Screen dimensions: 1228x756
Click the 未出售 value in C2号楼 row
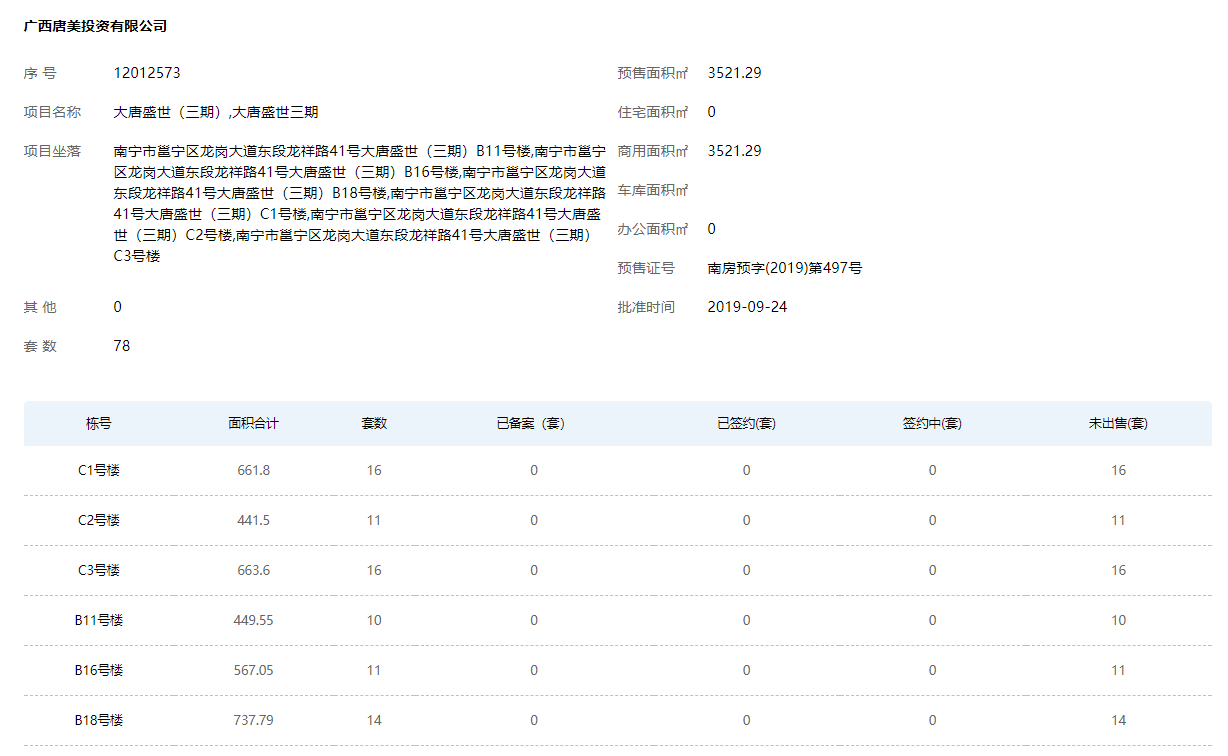pos(1118,520)
